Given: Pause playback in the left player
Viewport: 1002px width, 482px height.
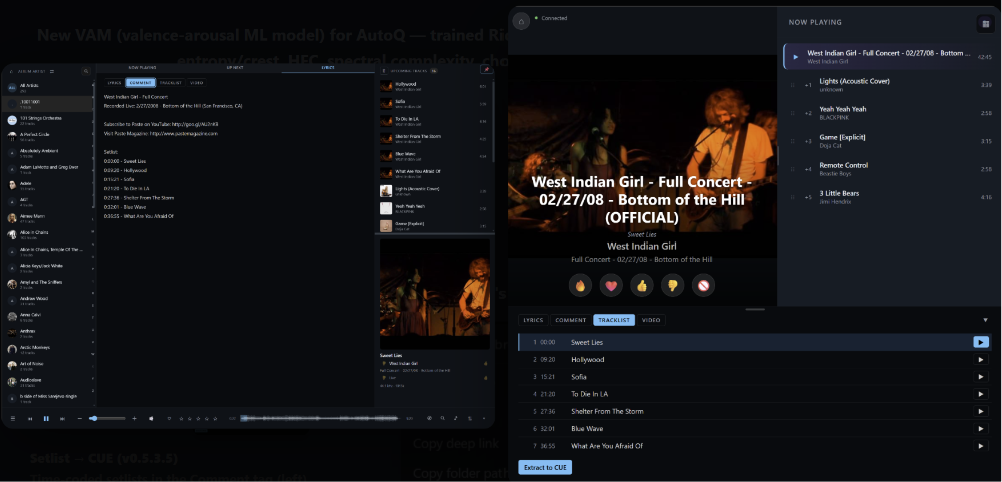Looking at the screenshot, I should click(x=46, y=418).
